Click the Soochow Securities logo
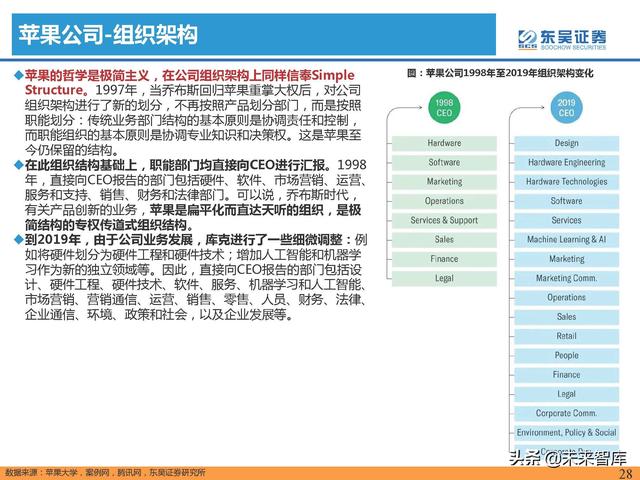640x480 pixels. point(562,40)
